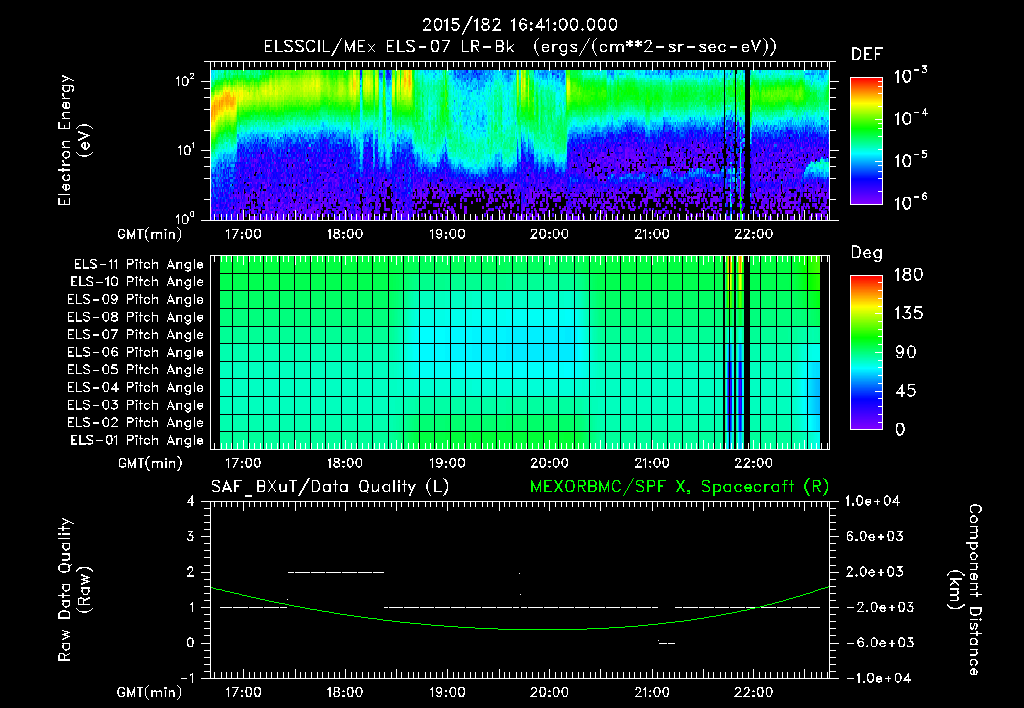Image resolution: width=1024 pixels, height=708 pixels.
Task: Click the ELS-09 Pitch Angle row label
Action: pyautogui.click(x=135, y=300)
